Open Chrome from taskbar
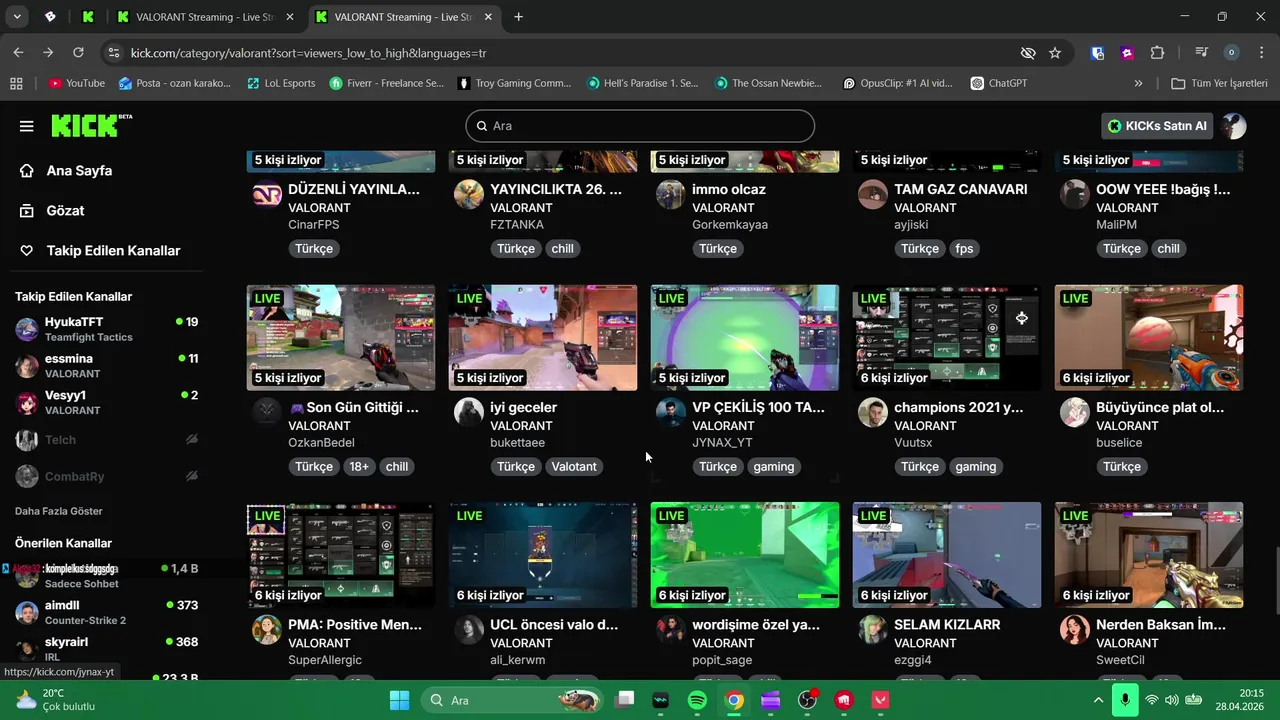1280x720 pixels. (x=734, y=700)
